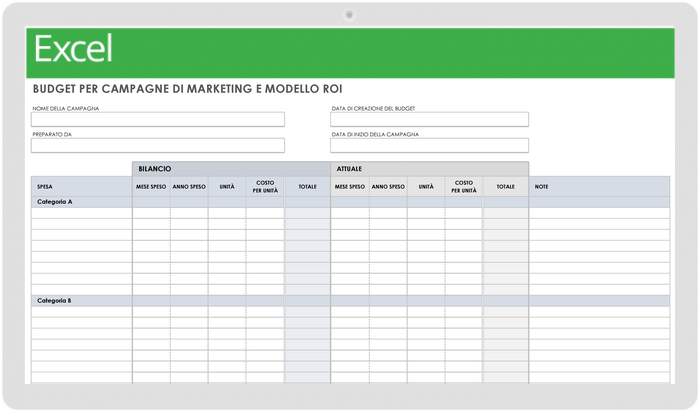Click the ATTUALE section header
700x412 pixels.
pyautogui.click(x=429, y=169)
